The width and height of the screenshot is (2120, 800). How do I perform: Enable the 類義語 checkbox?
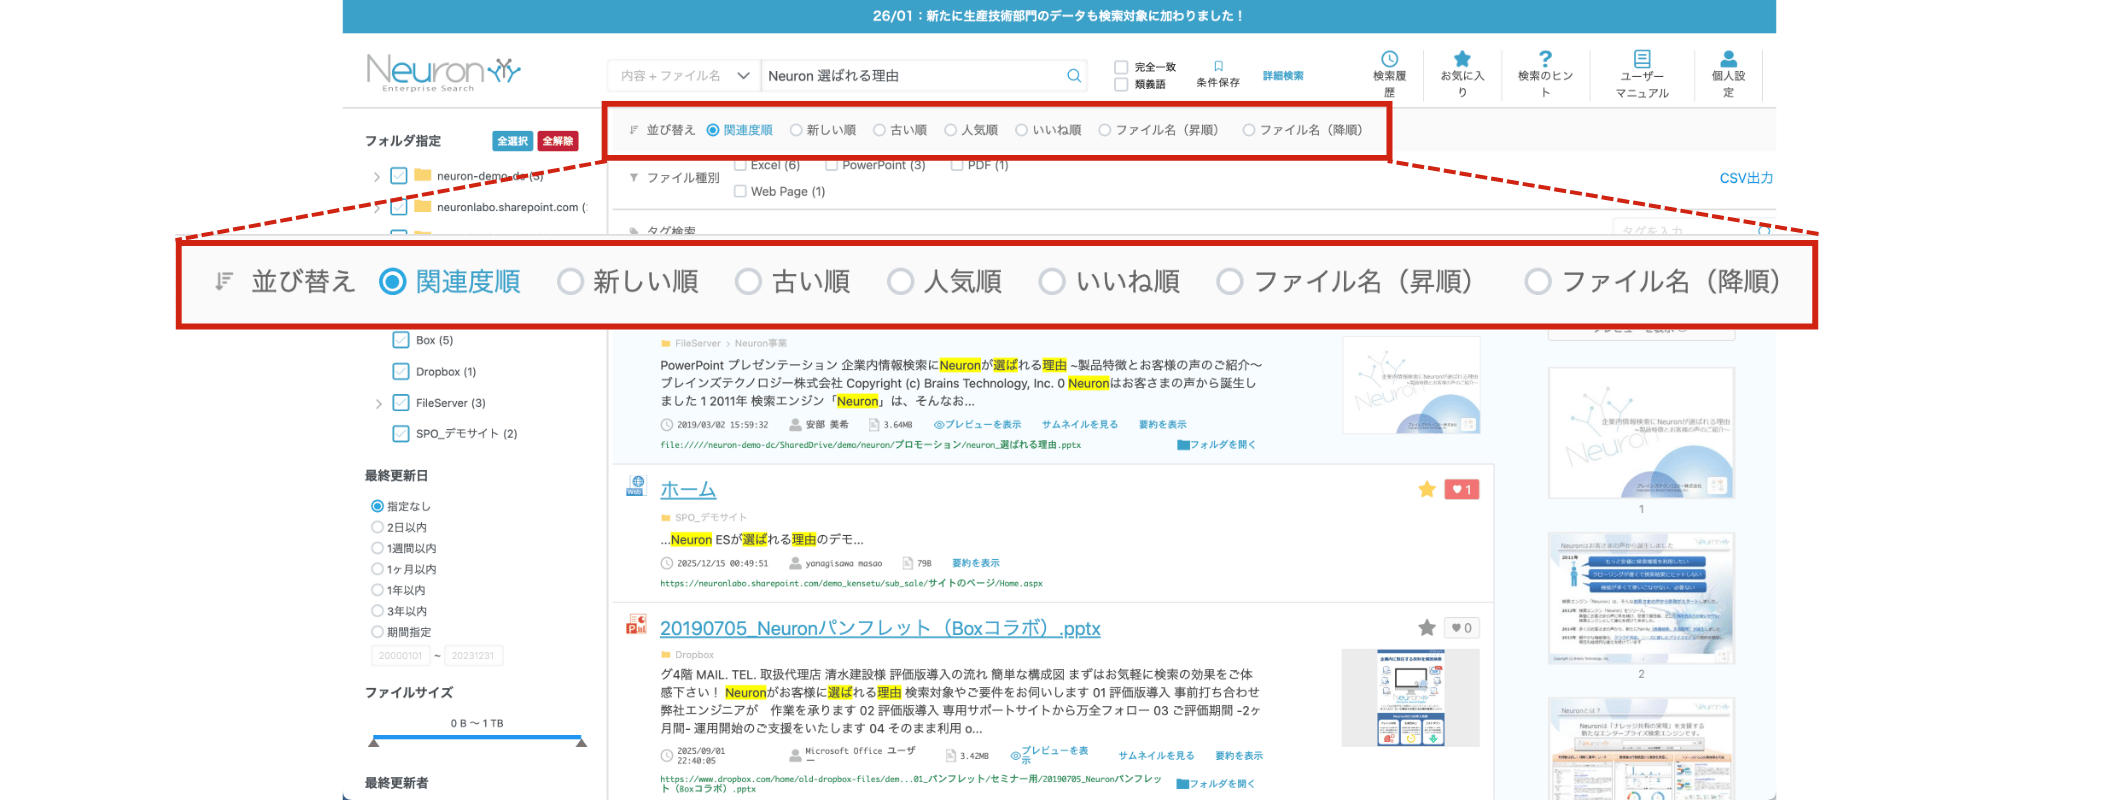pyautogui.click(x=1121, y=85)
